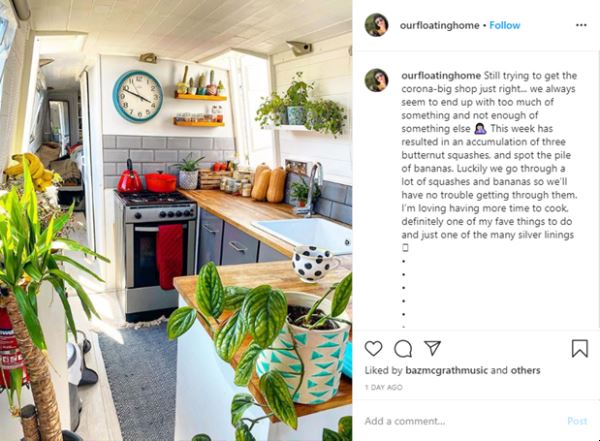The height and width of the screenshot is (441, 600).
Task: Focus the Add a comment field
Action: tap(459, 421)
